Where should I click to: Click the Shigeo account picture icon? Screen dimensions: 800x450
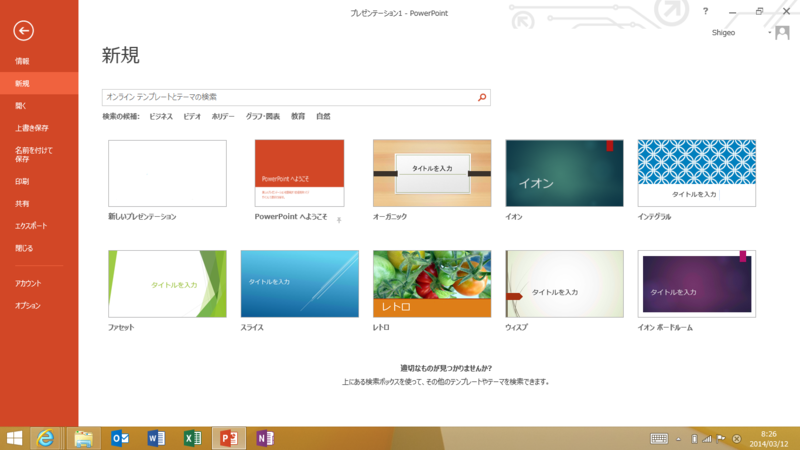[x=782, y=33]
